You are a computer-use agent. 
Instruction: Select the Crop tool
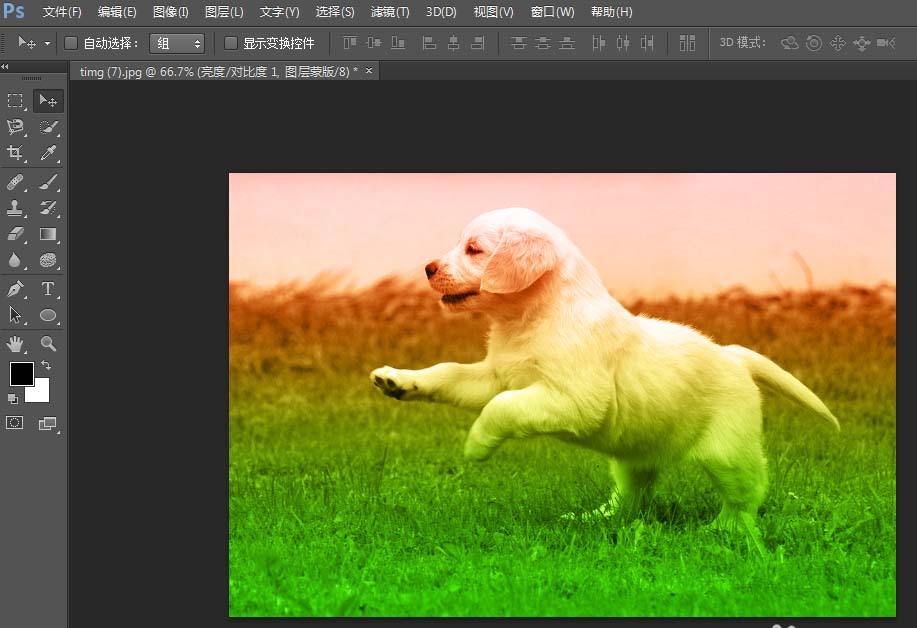click(15, 153)
